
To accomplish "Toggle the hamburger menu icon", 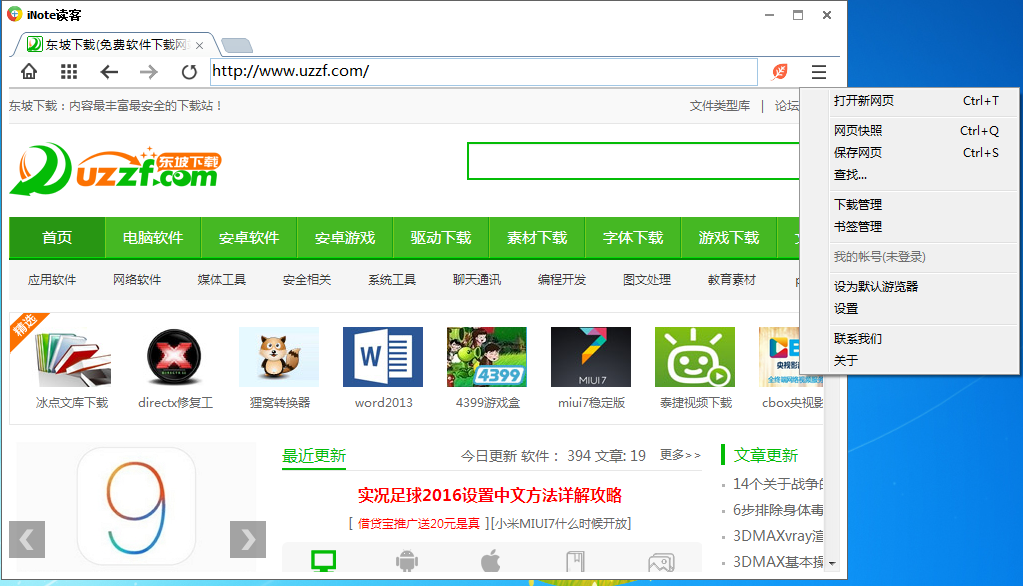I will (x=819, y=72).
